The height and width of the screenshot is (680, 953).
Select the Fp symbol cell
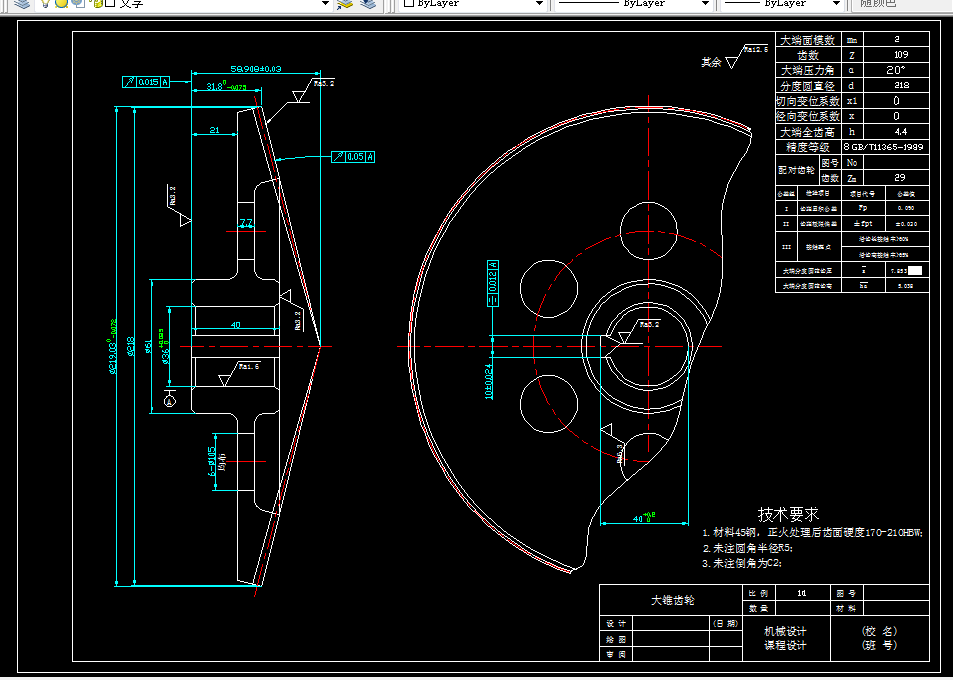click(863, 208)
